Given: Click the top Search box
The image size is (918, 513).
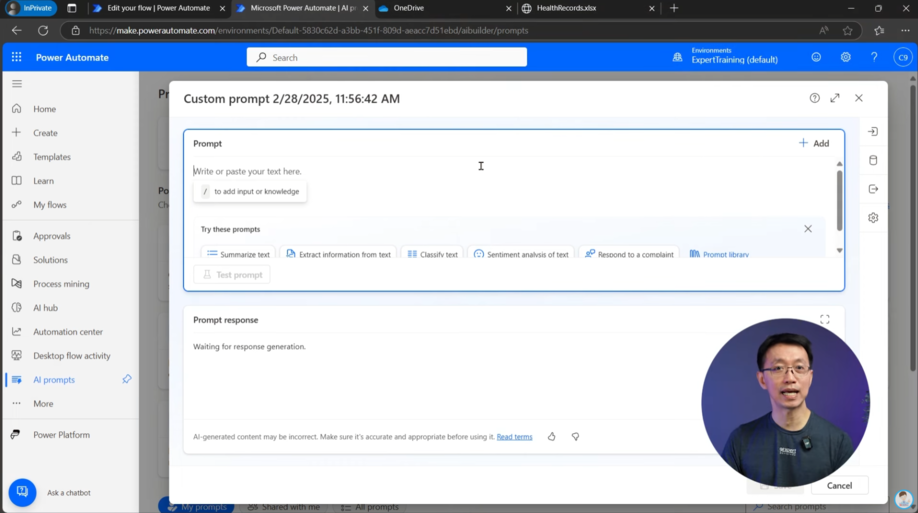Looking at the screenshot, I should [x=386, y=57].
